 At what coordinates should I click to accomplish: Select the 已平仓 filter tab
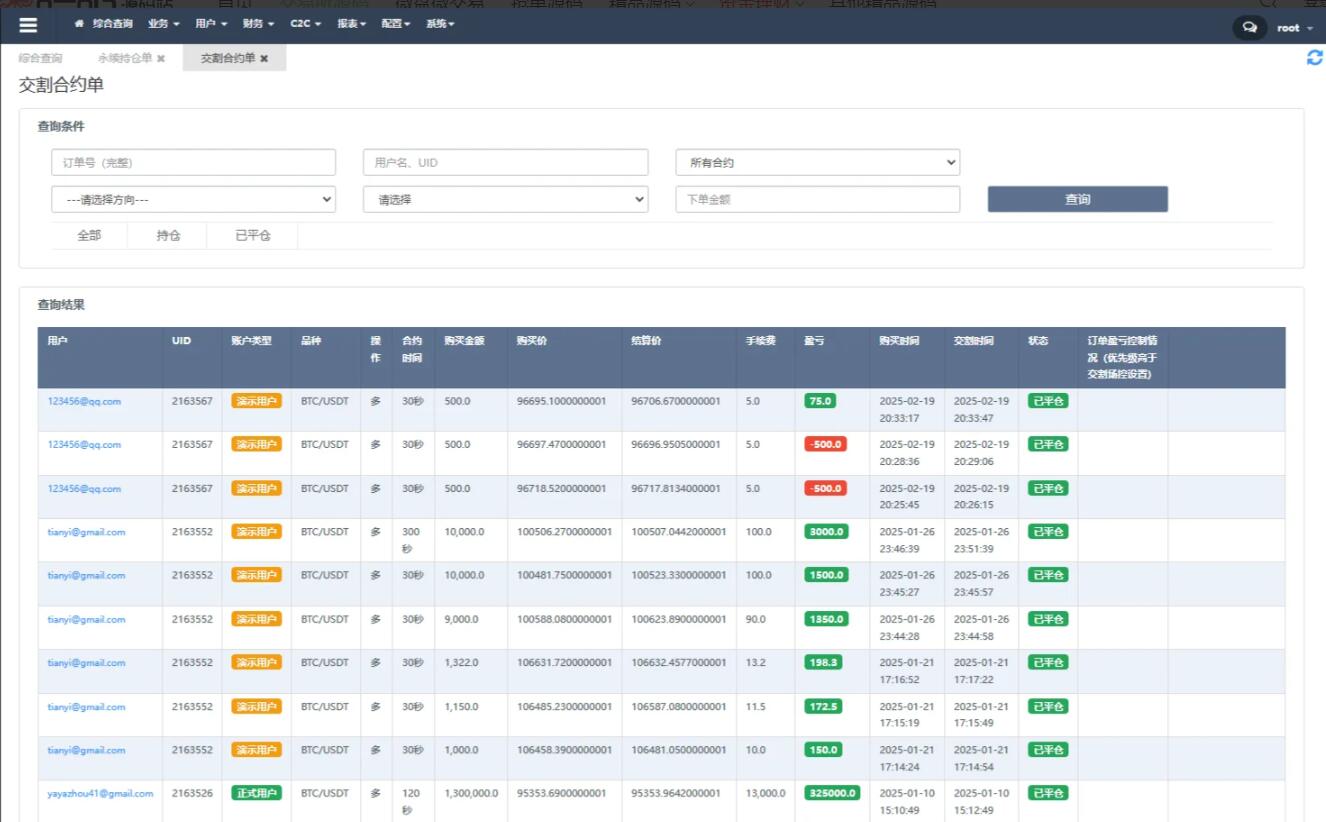coord(252,236)
